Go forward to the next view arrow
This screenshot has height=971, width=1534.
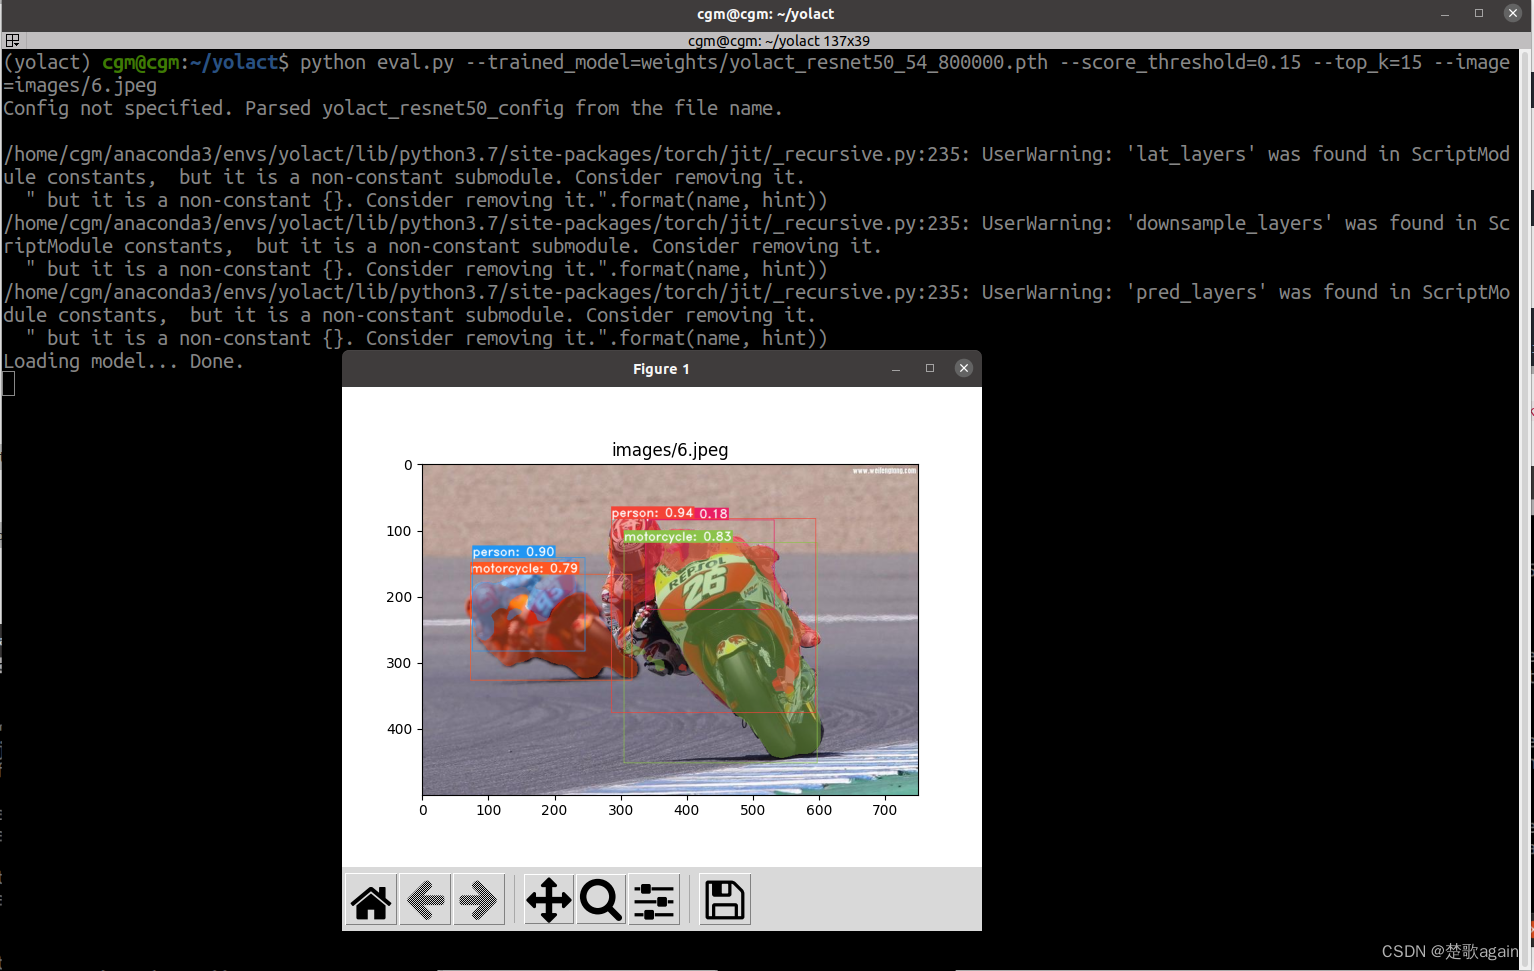(x=479, y=900)
